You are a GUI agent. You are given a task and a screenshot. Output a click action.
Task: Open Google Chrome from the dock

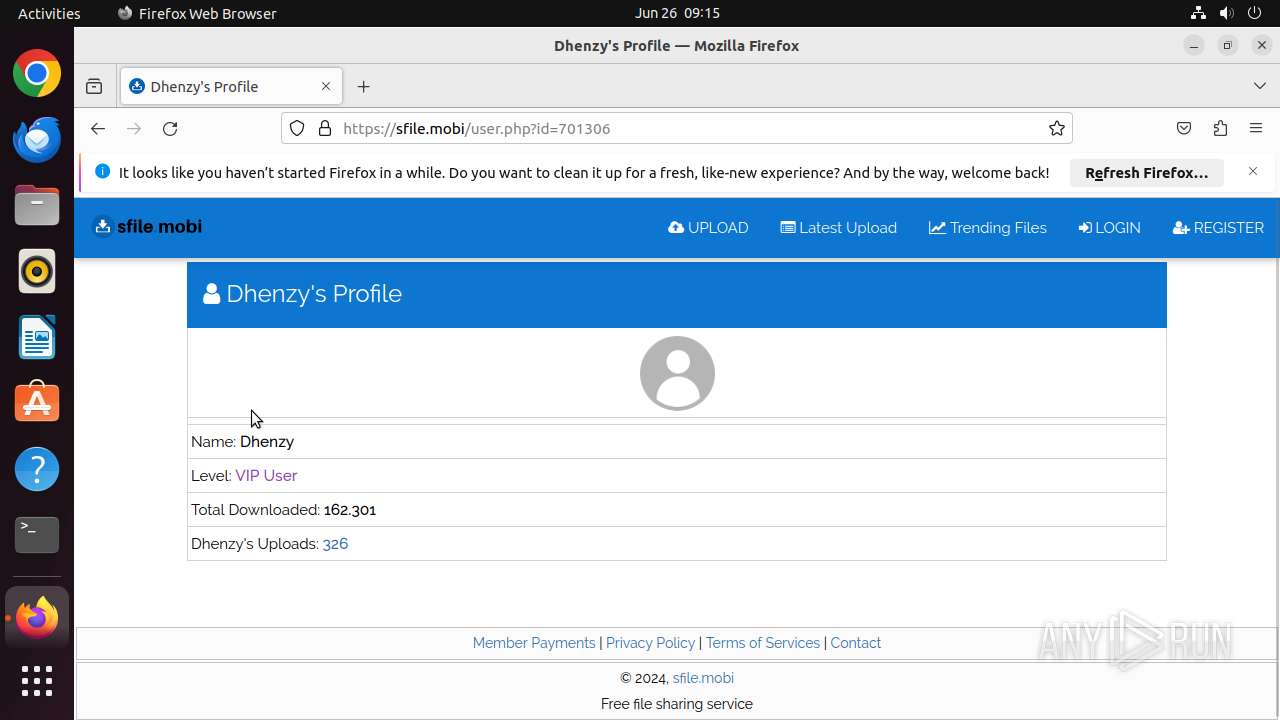point(37,74)
